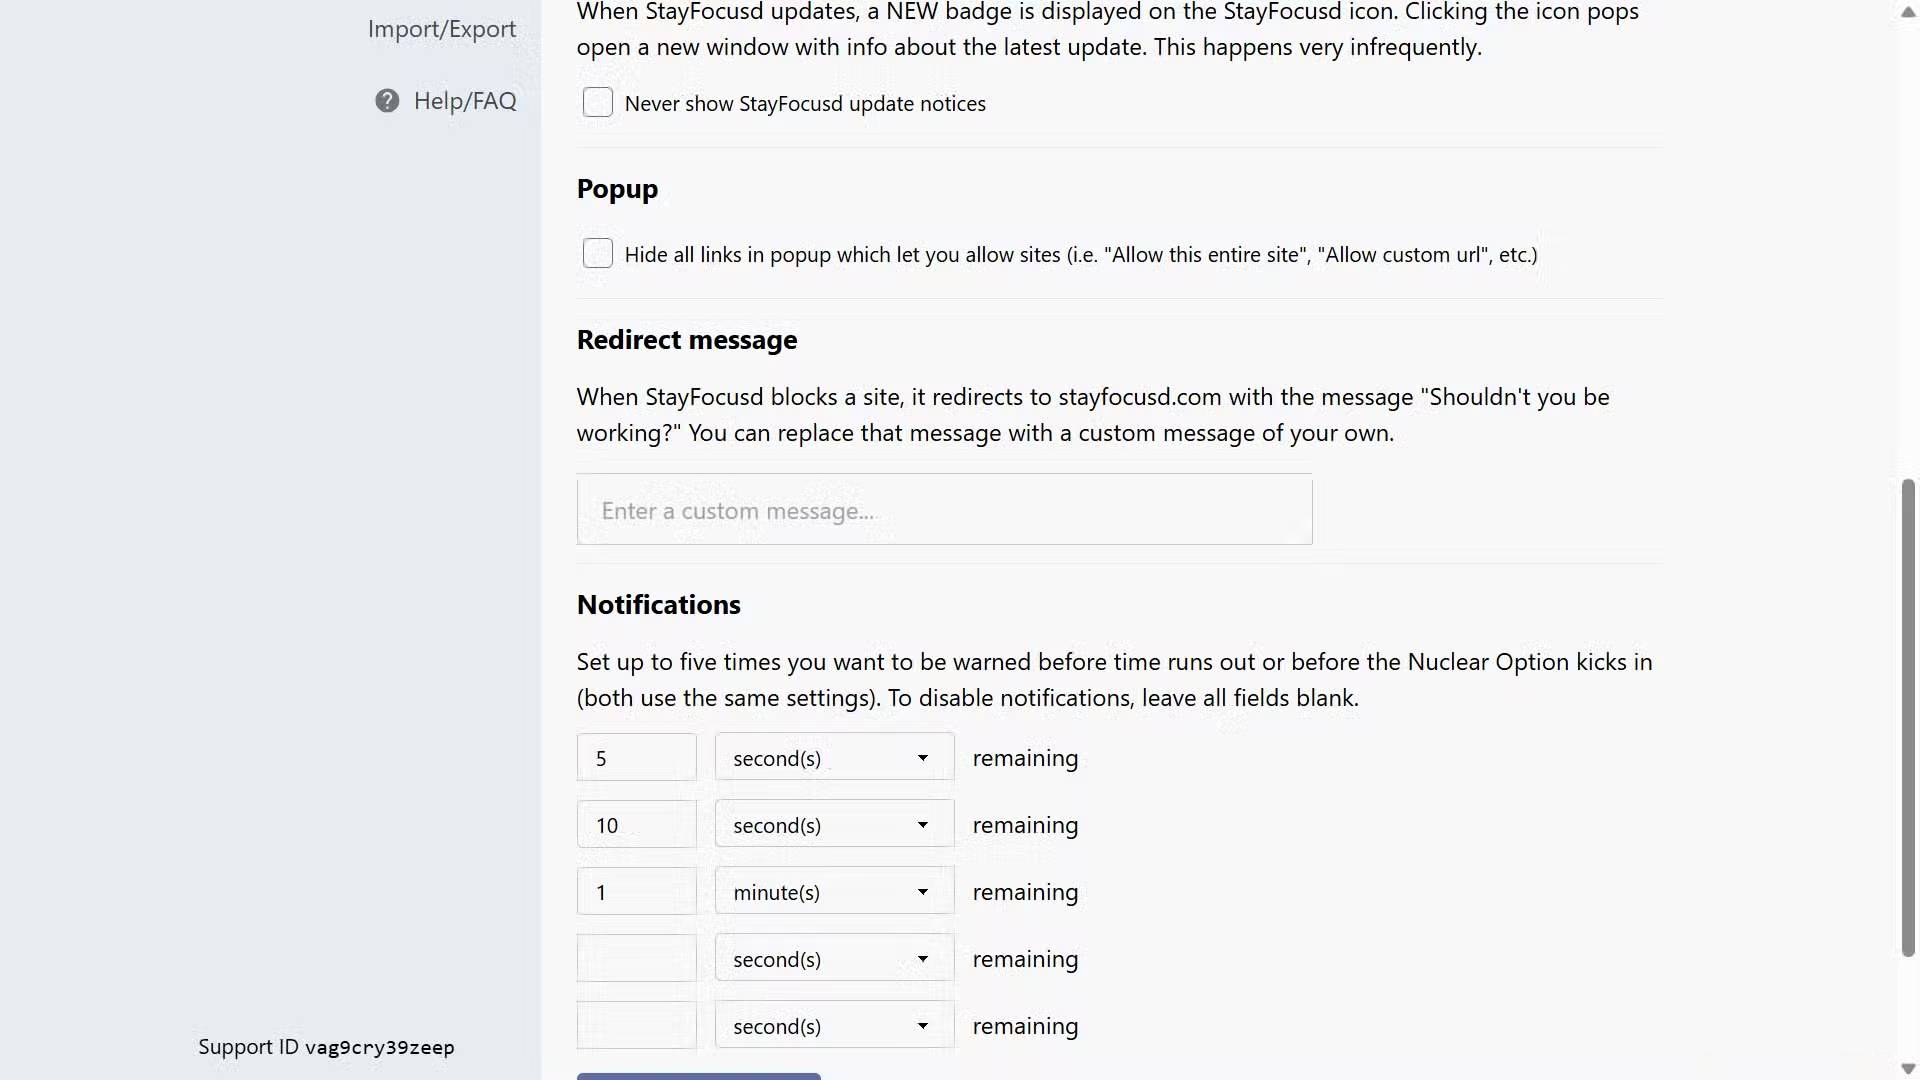
Task: Check Hide all links in popup option
Action: coord(598,253)
